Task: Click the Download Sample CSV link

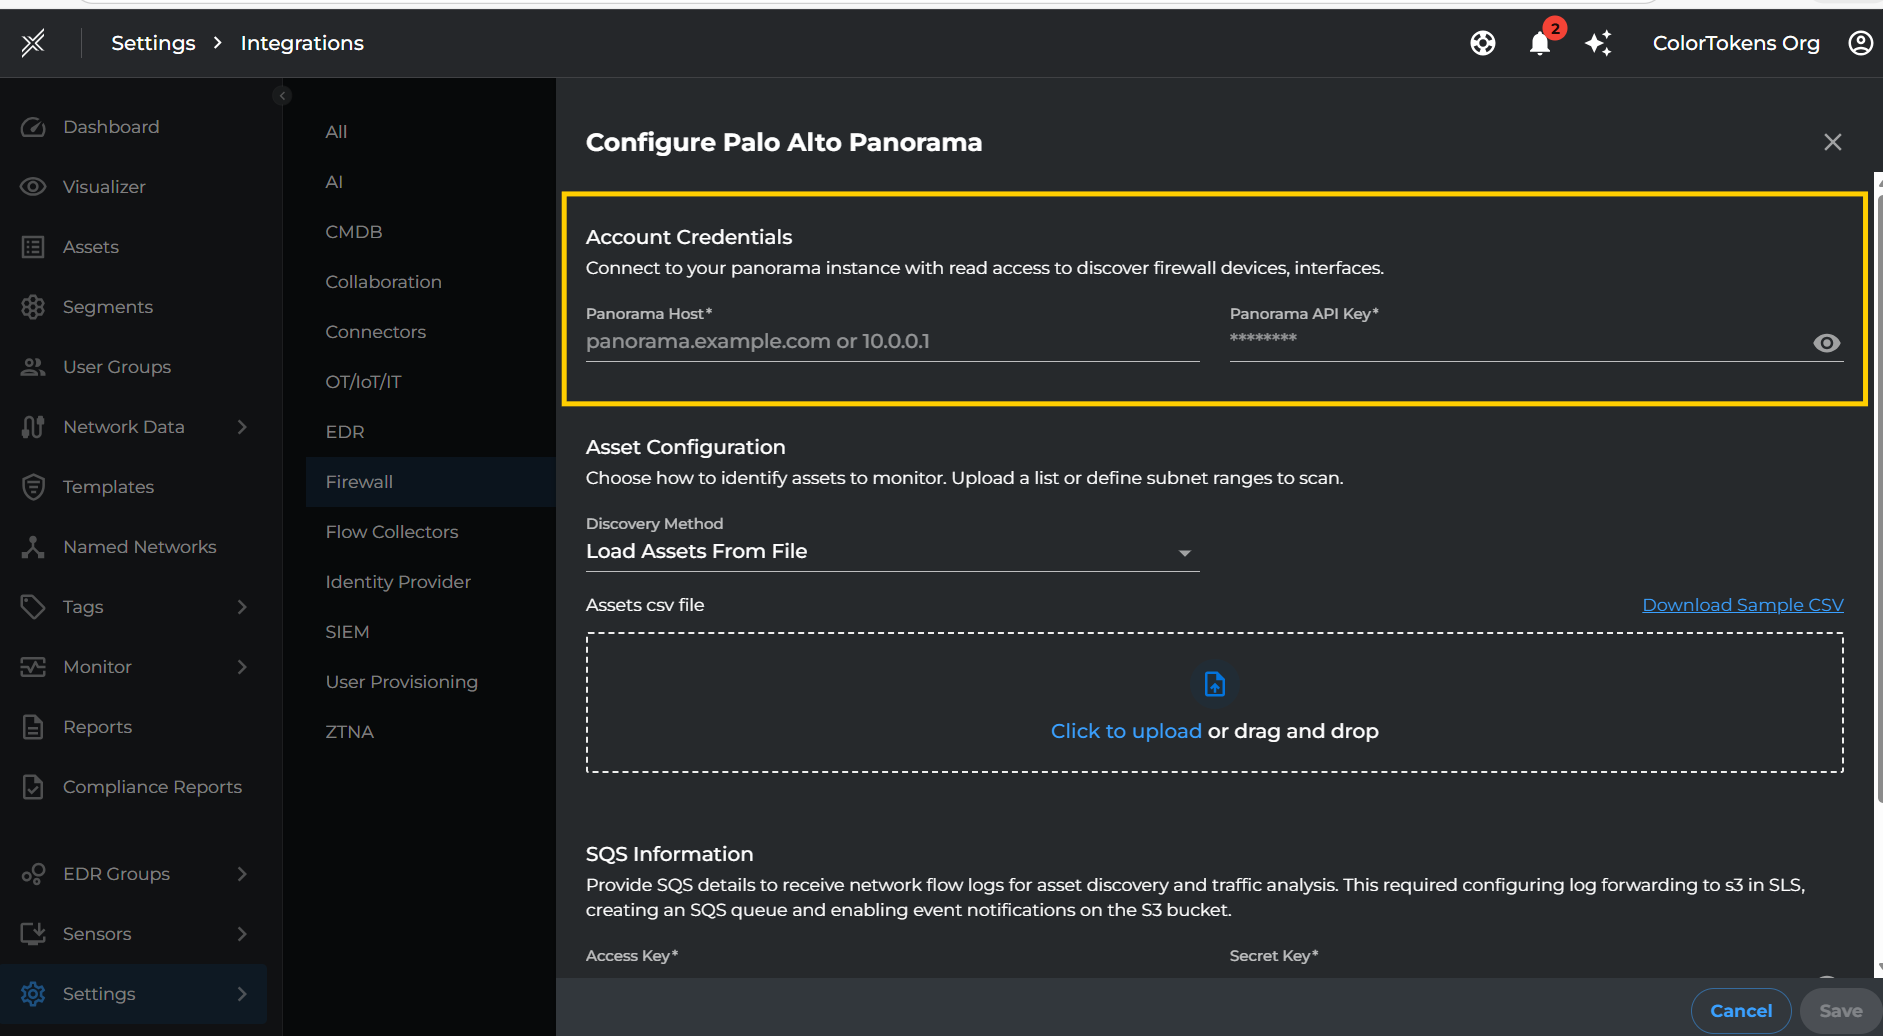Action: tap(1742, 604)
